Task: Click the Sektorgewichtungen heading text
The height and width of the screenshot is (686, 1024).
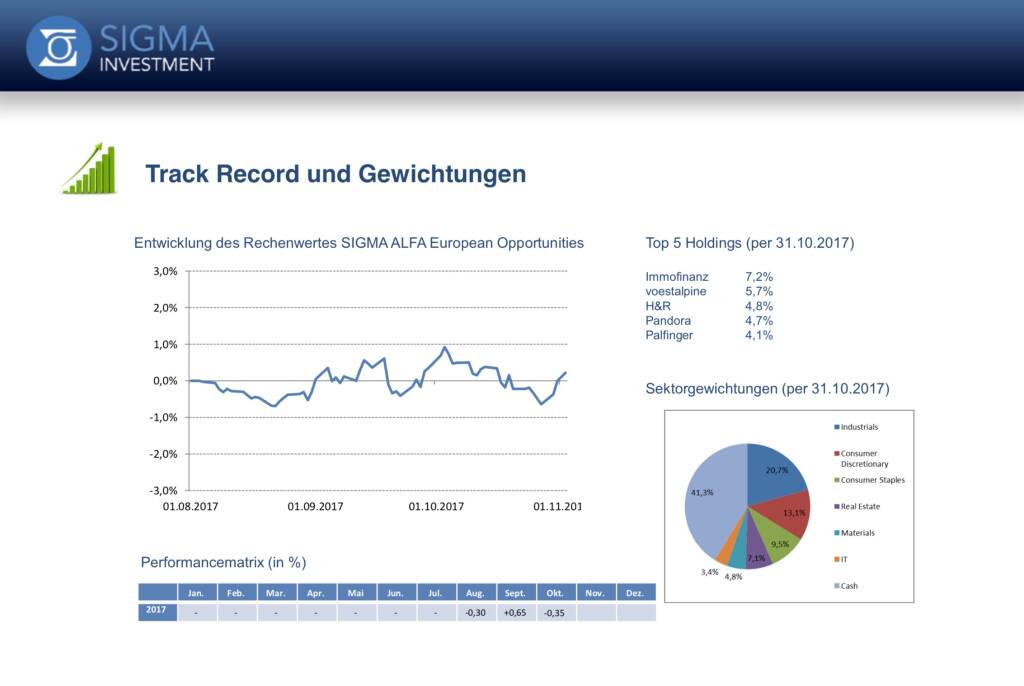Action: (x=767, y=388)
